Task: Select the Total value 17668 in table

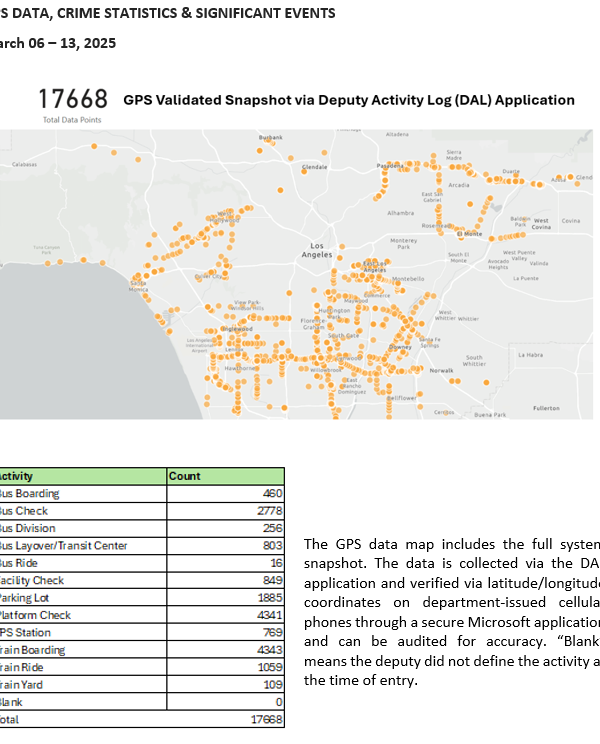Action: click(226, 719)
